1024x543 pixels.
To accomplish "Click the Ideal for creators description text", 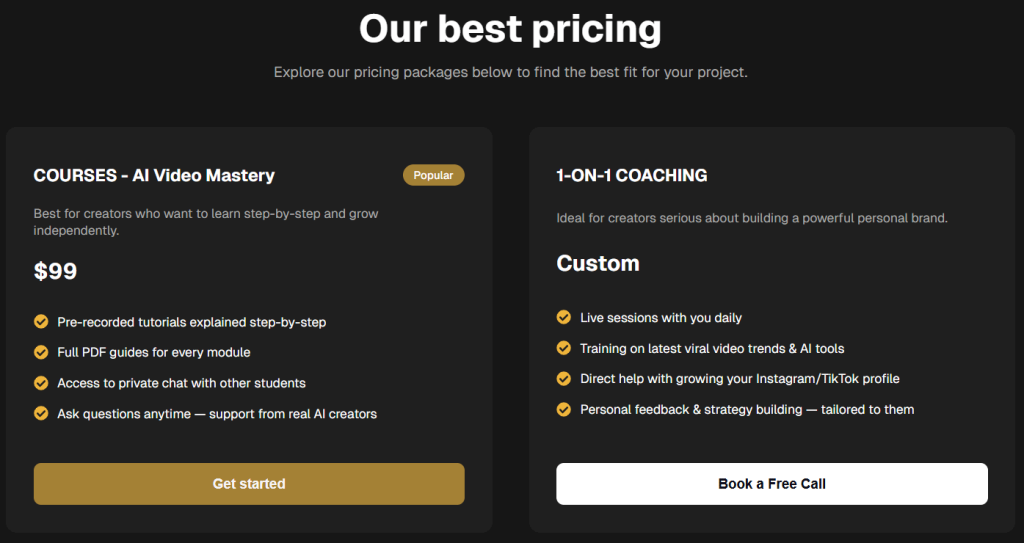I will (x=751, y=218).
